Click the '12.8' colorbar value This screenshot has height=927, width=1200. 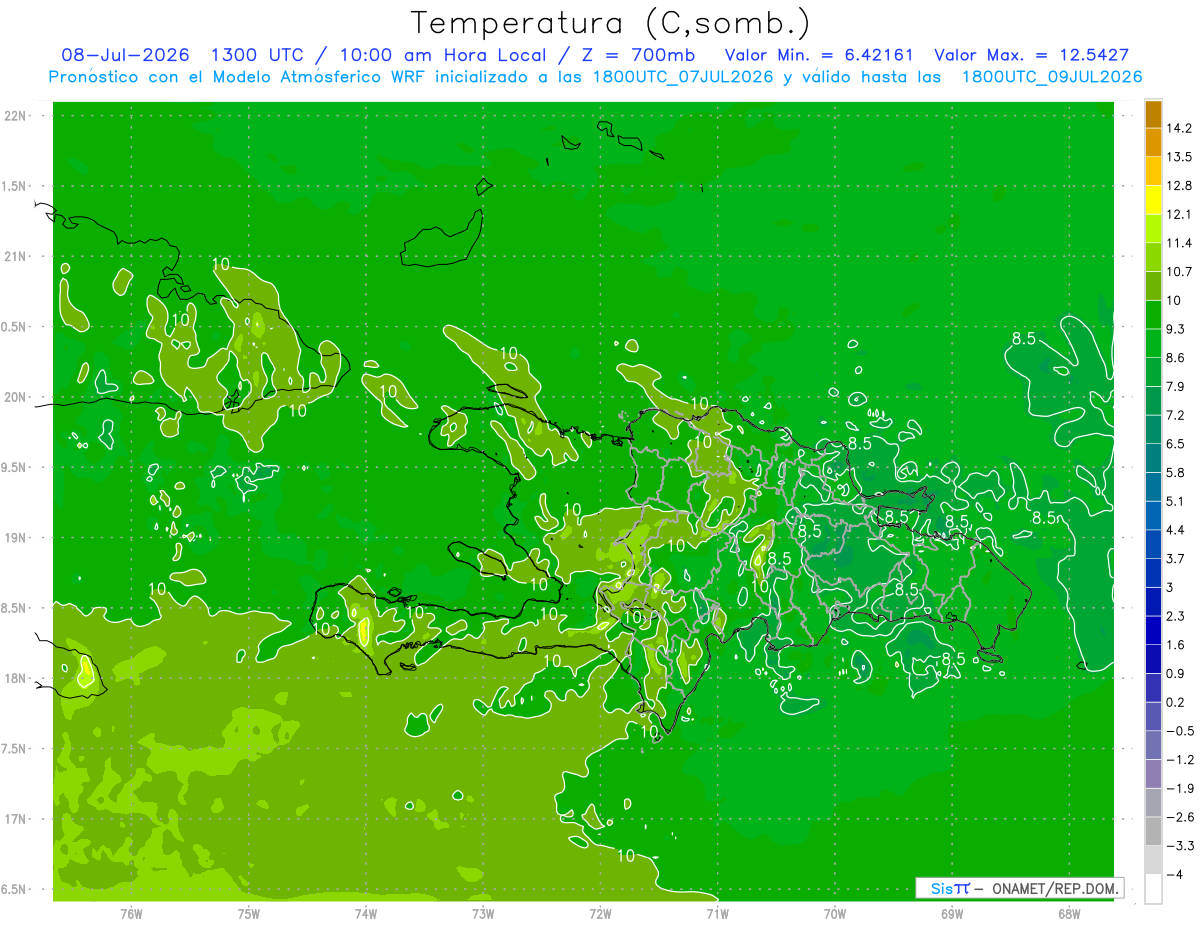click(1179, 185)
